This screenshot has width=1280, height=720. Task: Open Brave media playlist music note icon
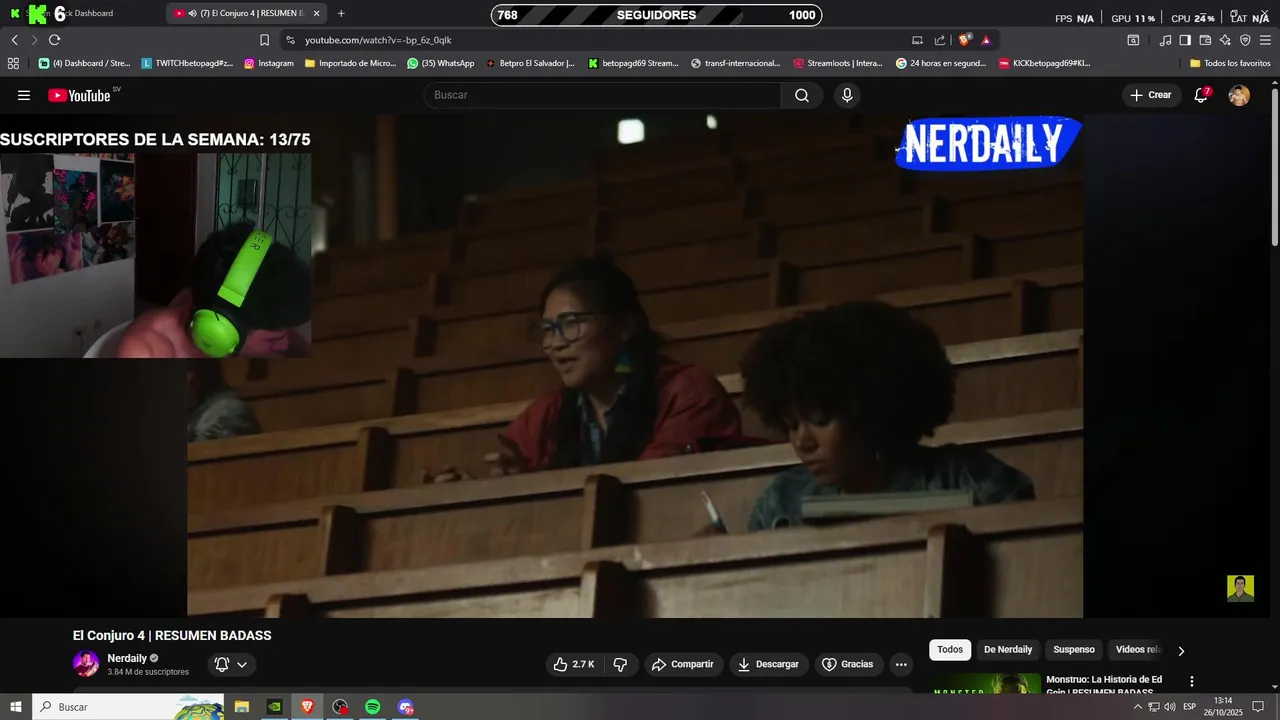point(1165,40)
